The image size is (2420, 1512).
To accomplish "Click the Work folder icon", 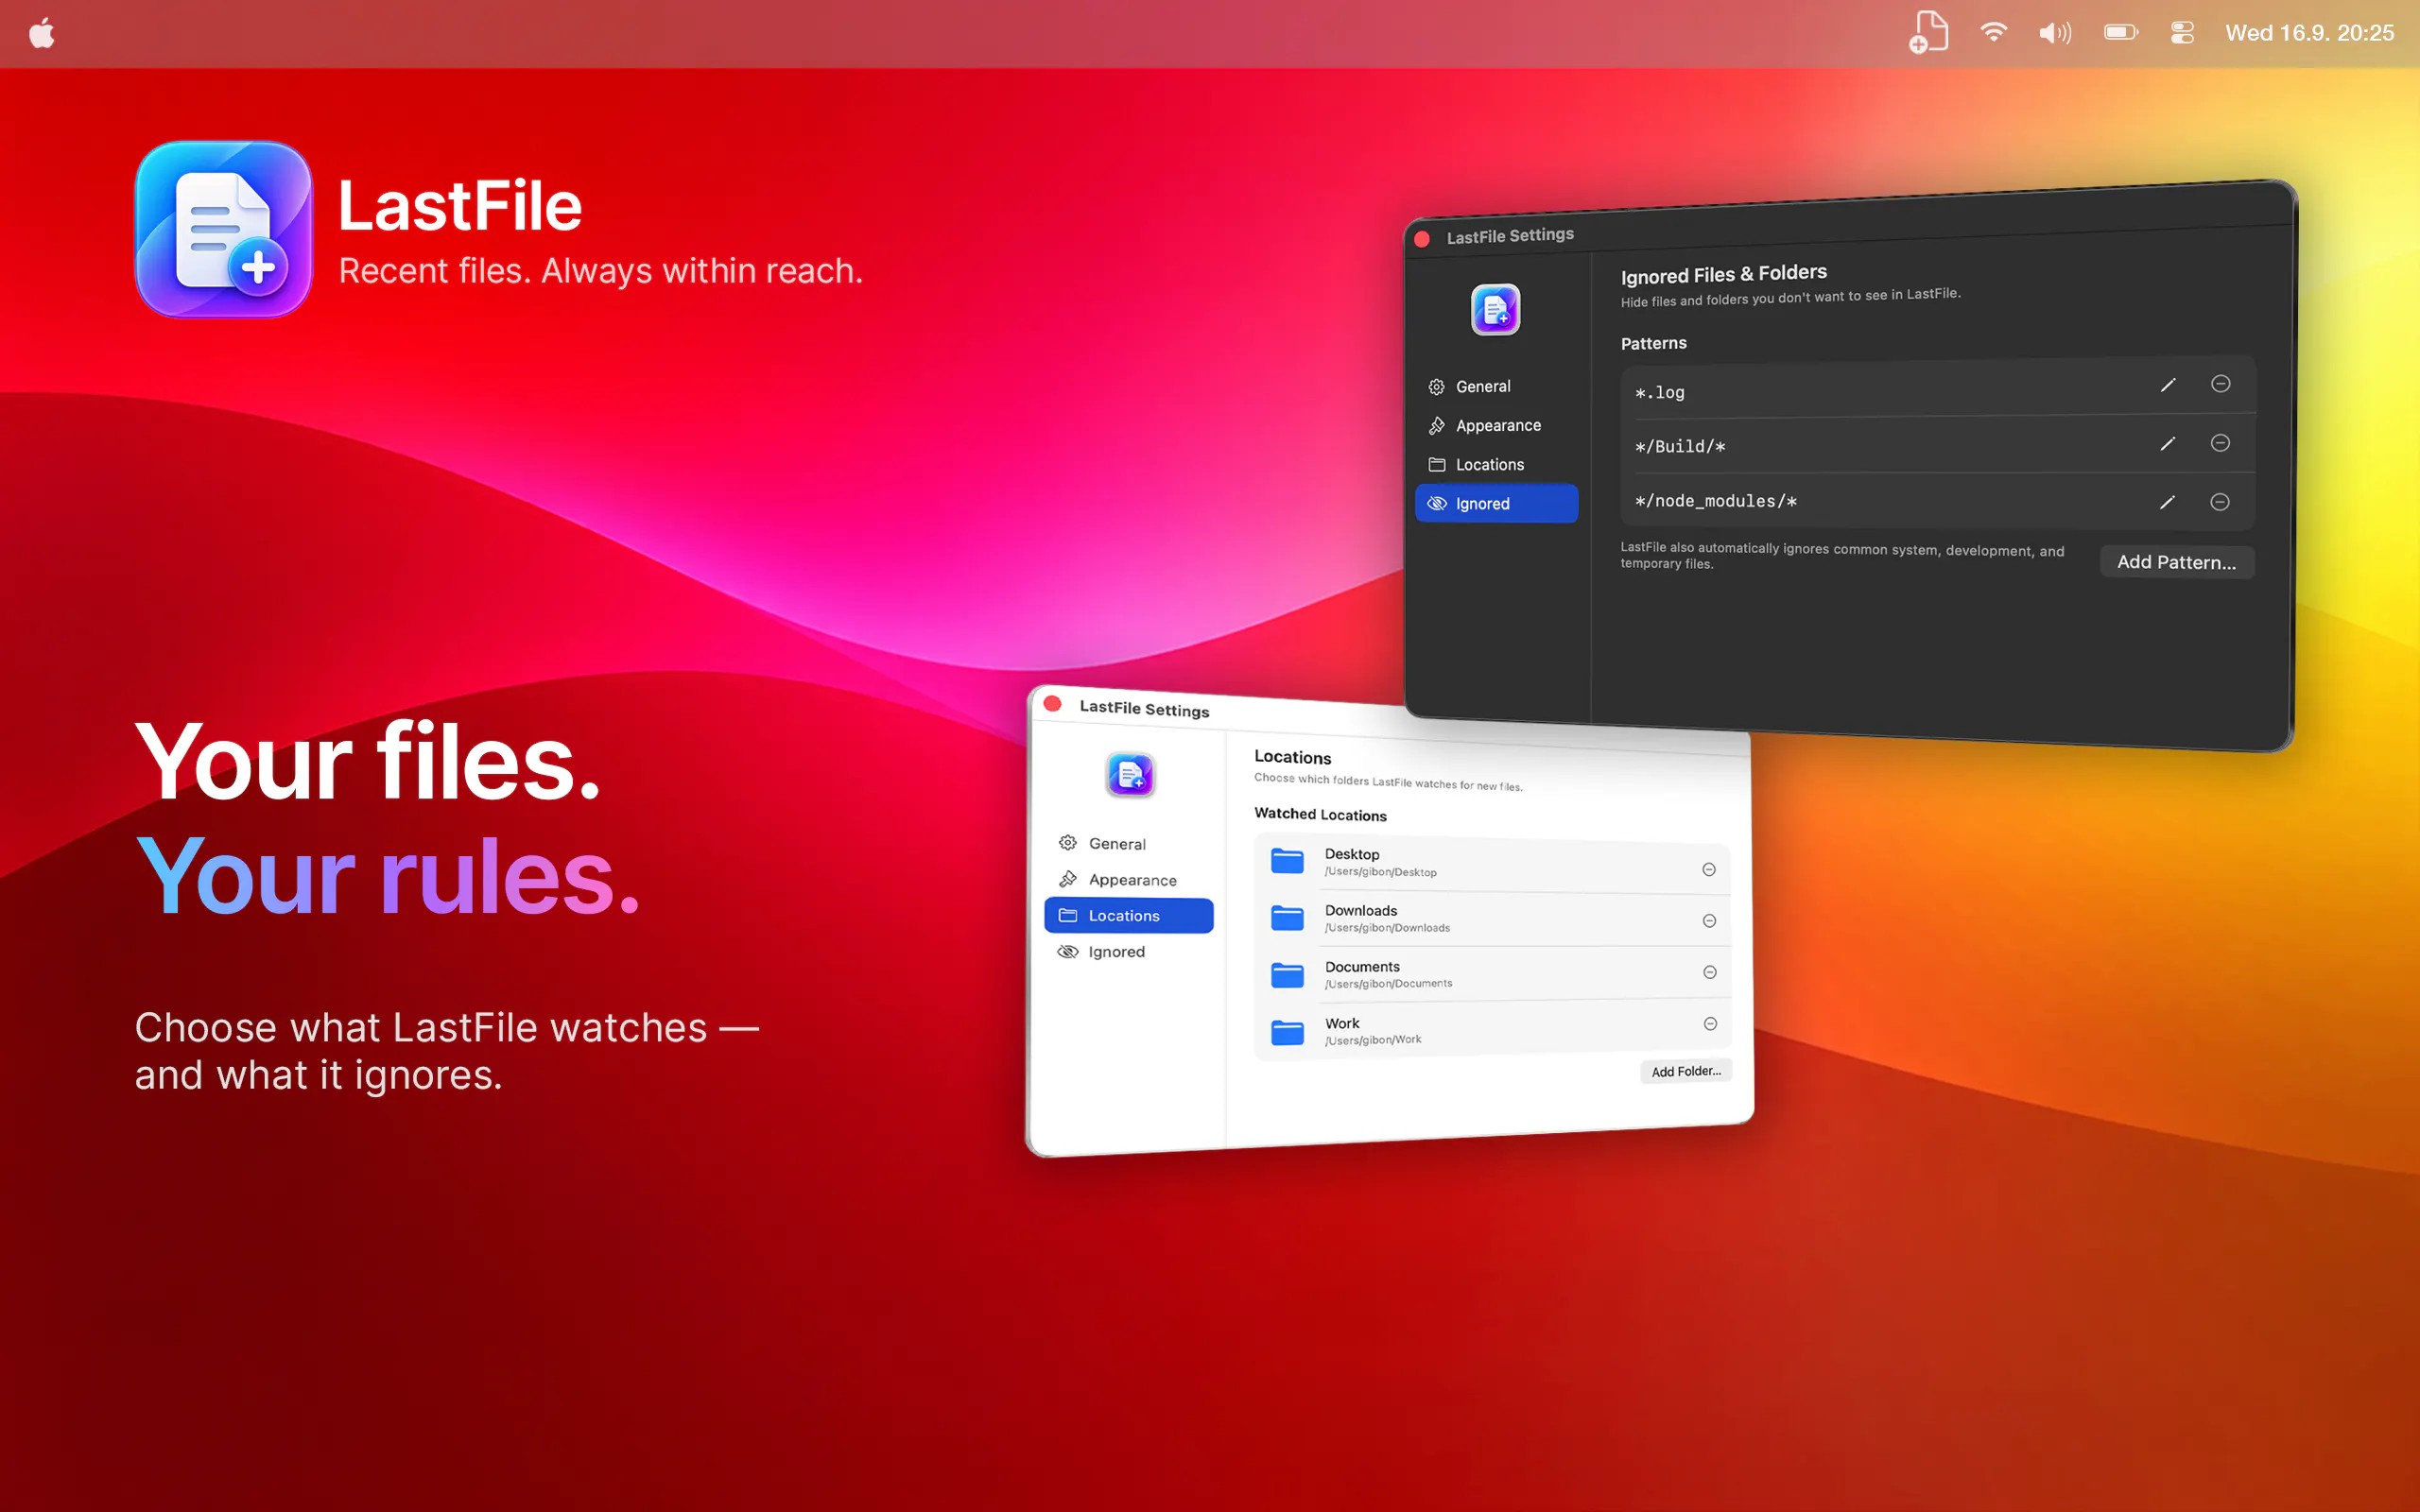I will [x=1287, y=1031].
